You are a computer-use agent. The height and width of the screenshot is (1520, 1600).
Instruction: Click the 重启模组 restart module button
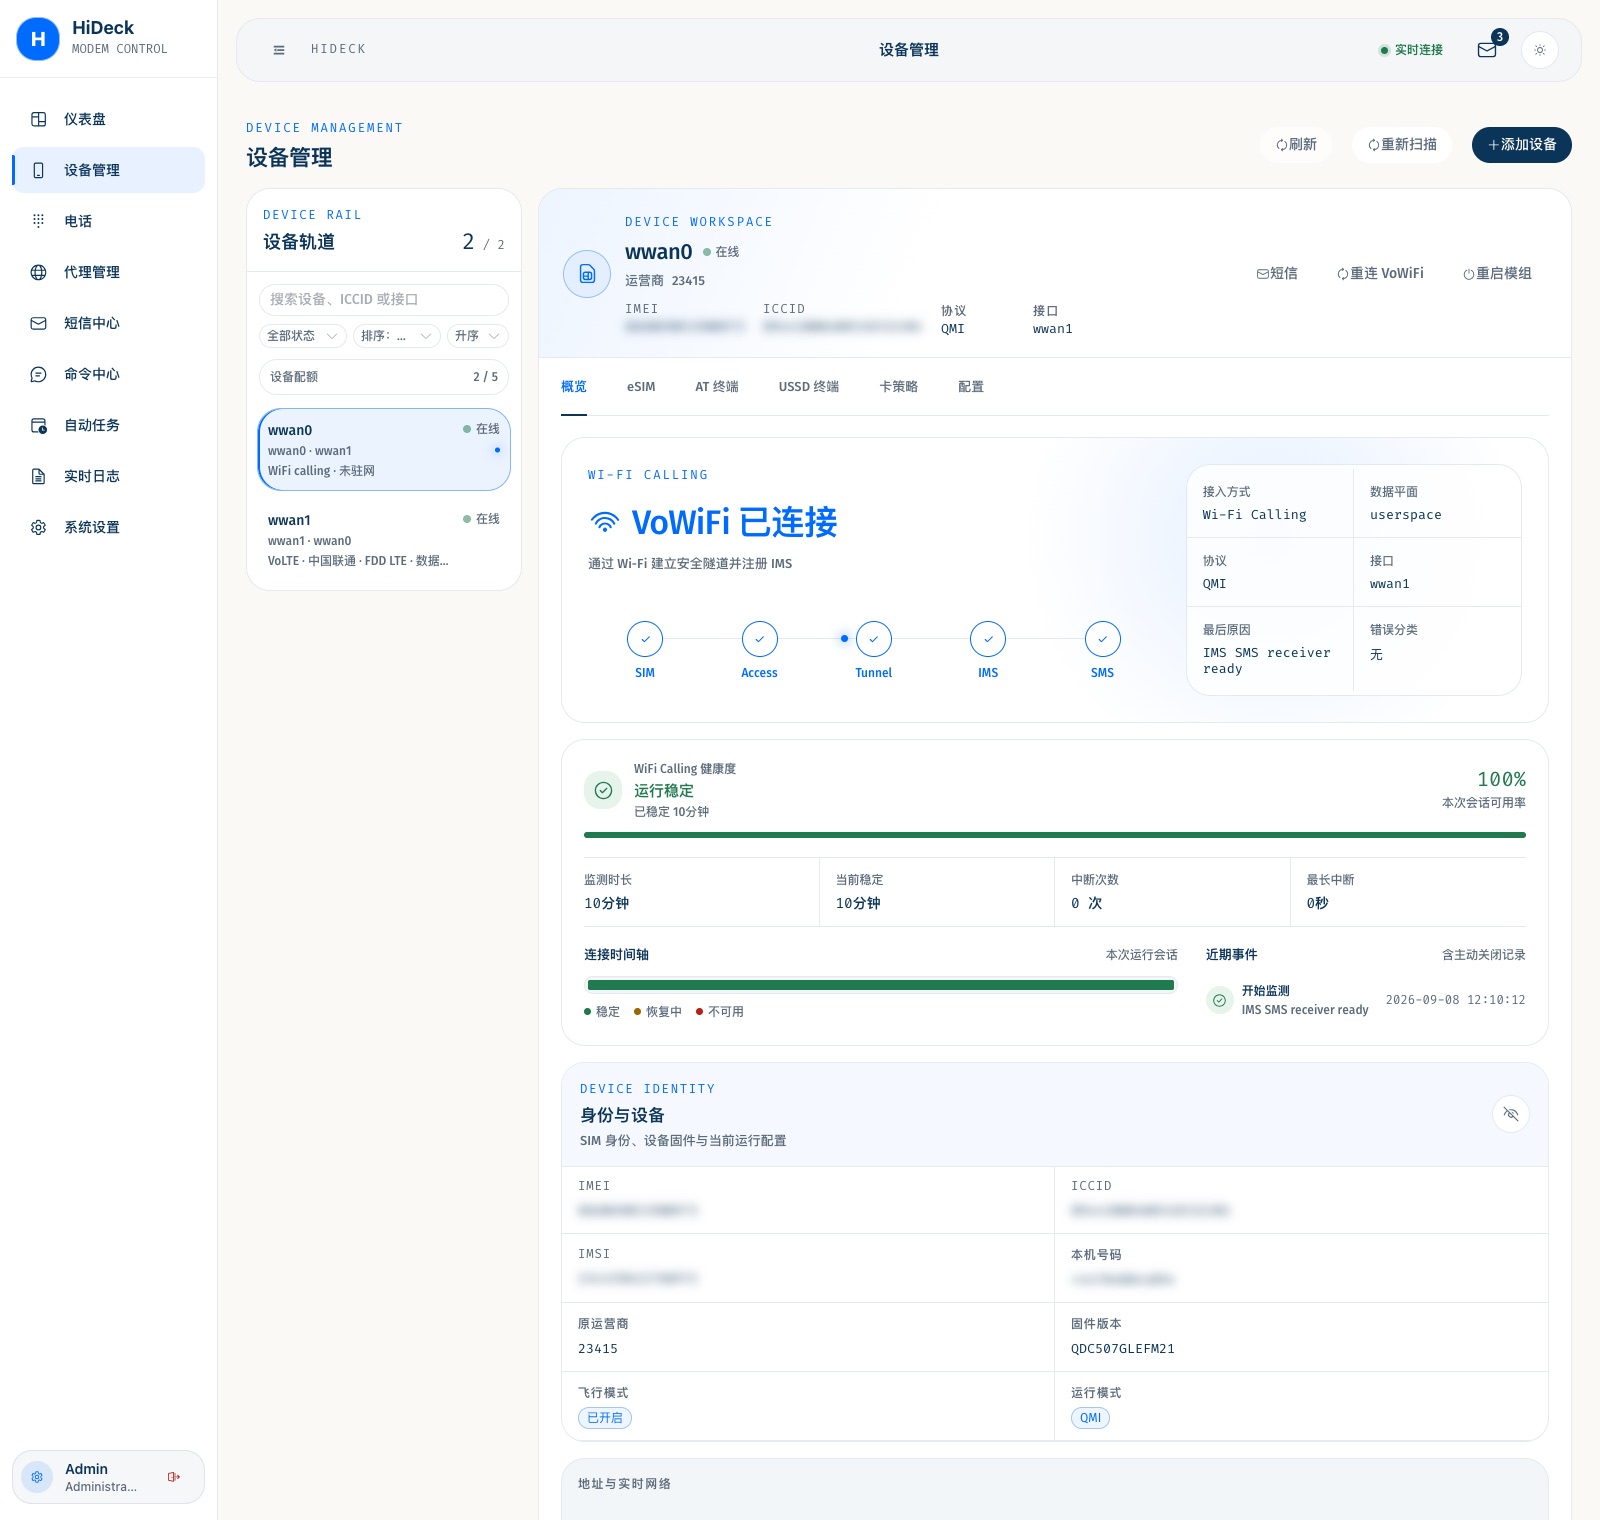pos(1498,274)
